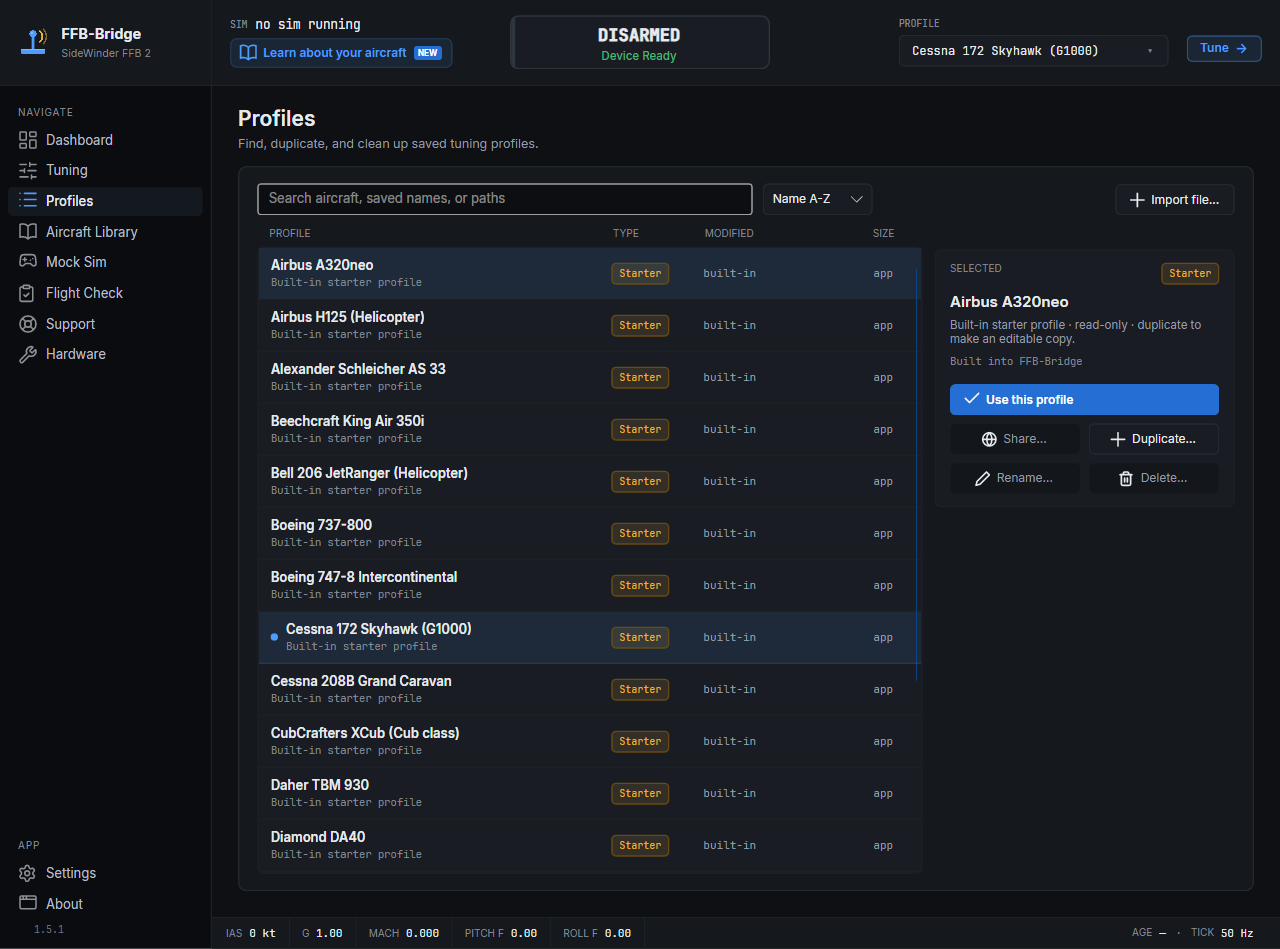This screenshot has height=949, width=1280.
Task: Click the chevron arrow of the sort dropdown
Action: click(x=856, y=199)
